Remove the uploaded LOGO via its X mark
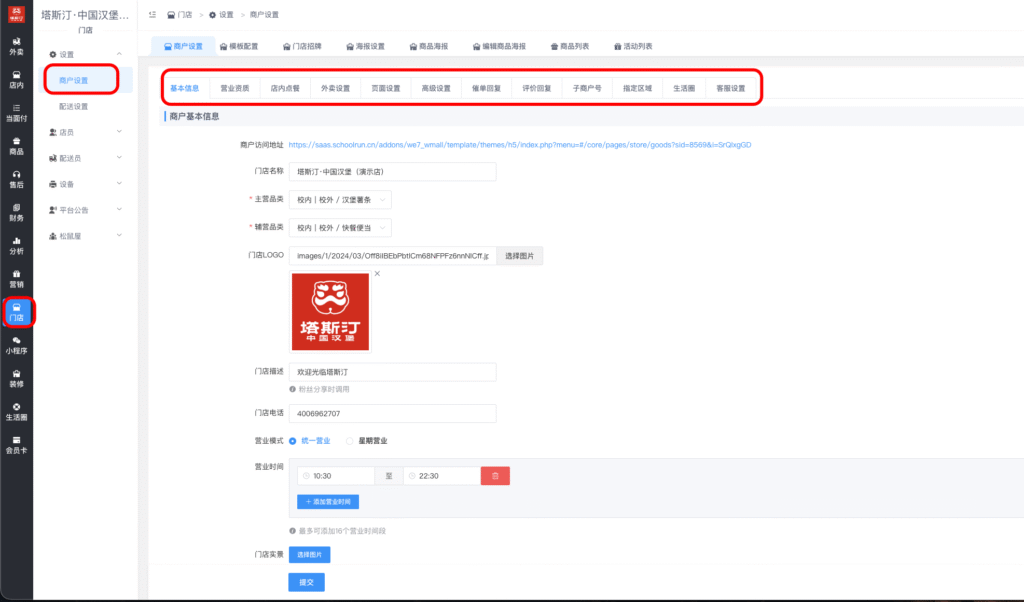This screenshot has height=602, width=1024. (377, 272)
